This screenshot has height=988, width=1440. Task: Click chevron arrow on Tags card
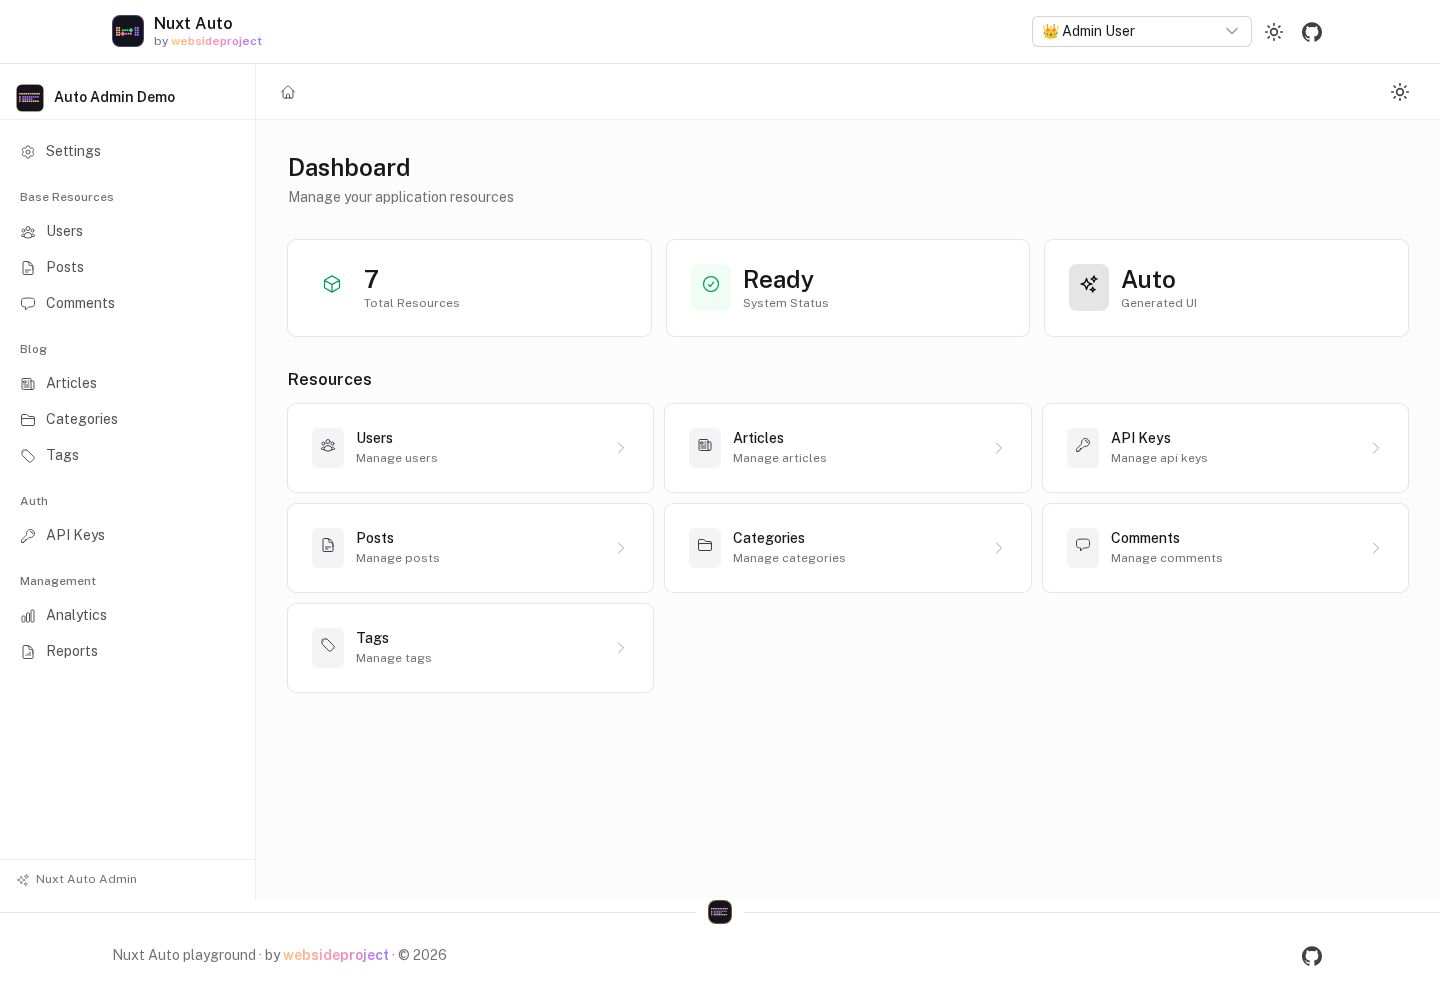coord(621,648)
